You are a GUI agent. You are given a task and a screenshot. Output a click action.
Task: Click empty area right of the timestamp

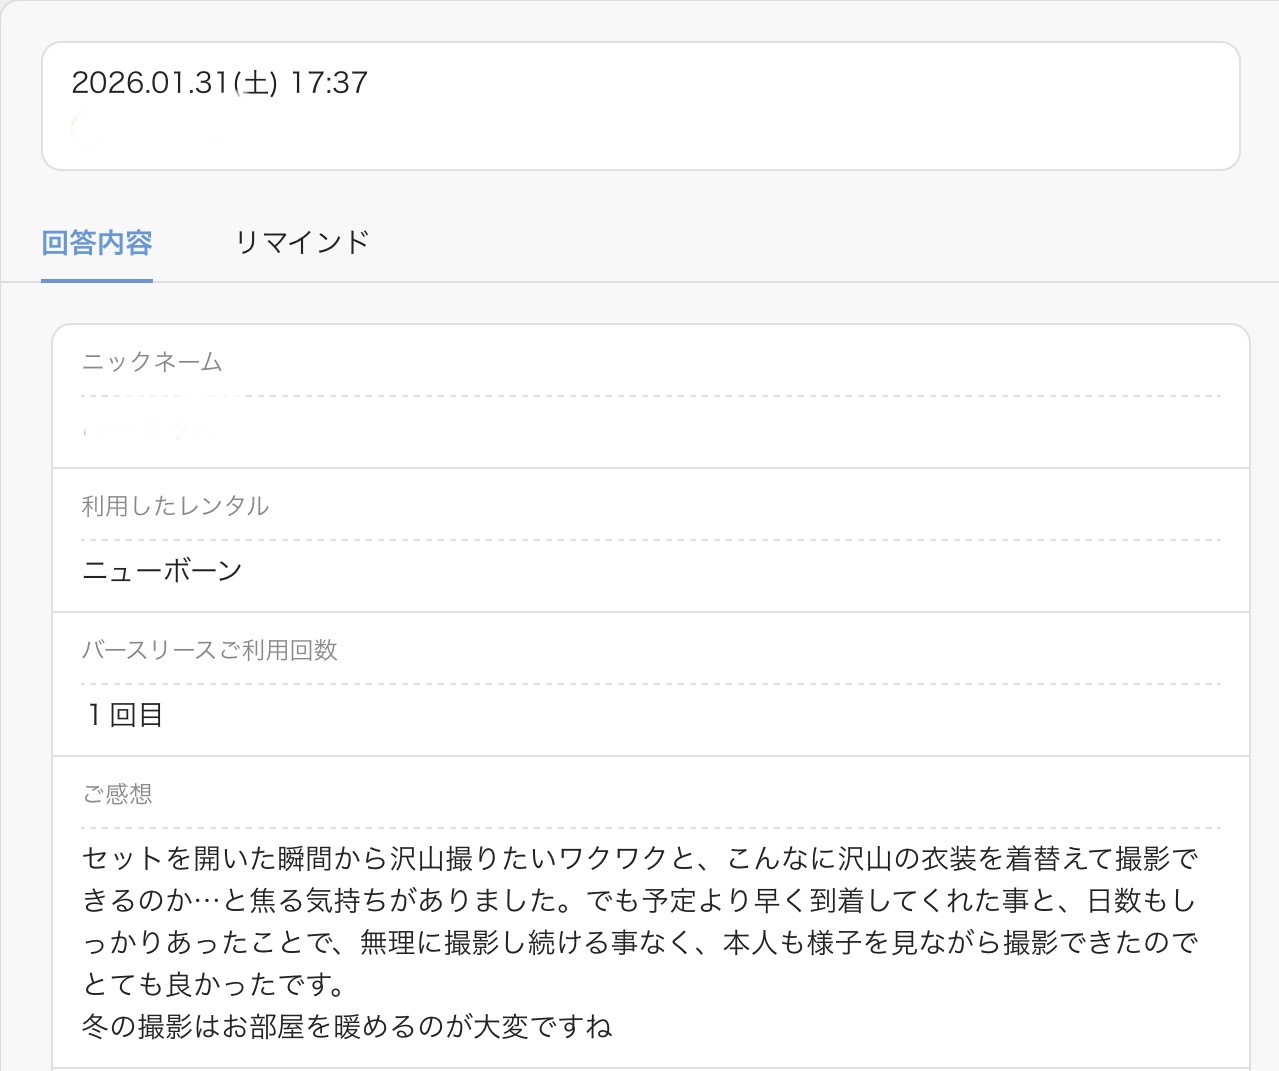[800, 82]
